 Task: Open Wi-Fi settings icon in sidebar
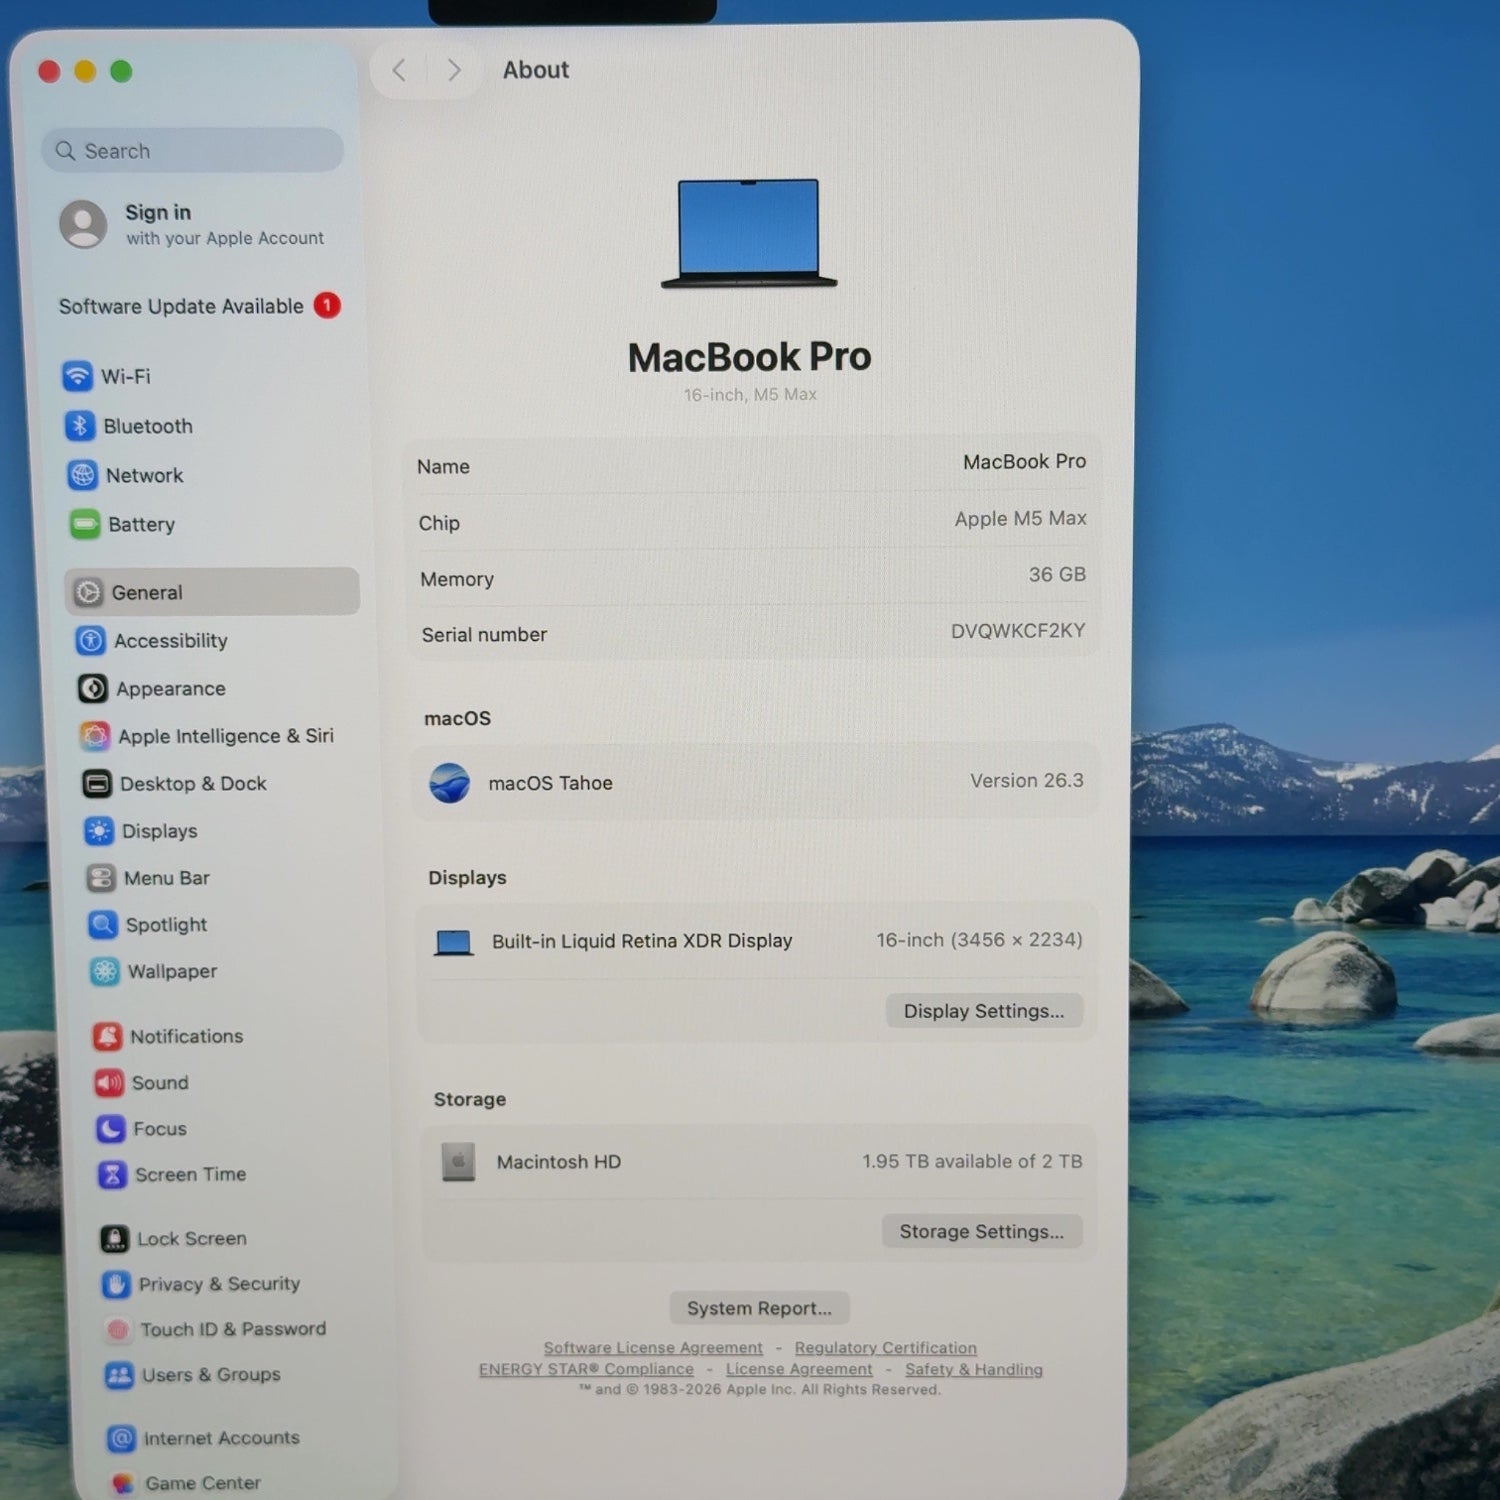pos(77,376)
